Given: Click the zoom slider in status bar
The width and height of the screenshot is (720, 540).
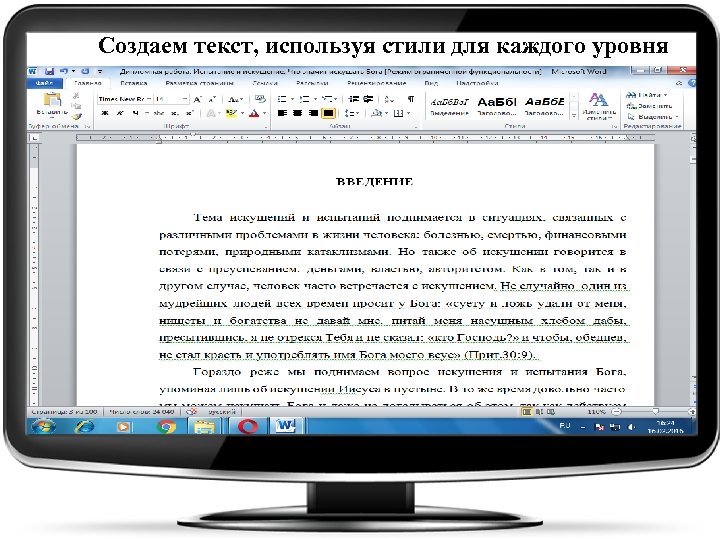Looking at the screenshot, I should [x=654, y=412].
